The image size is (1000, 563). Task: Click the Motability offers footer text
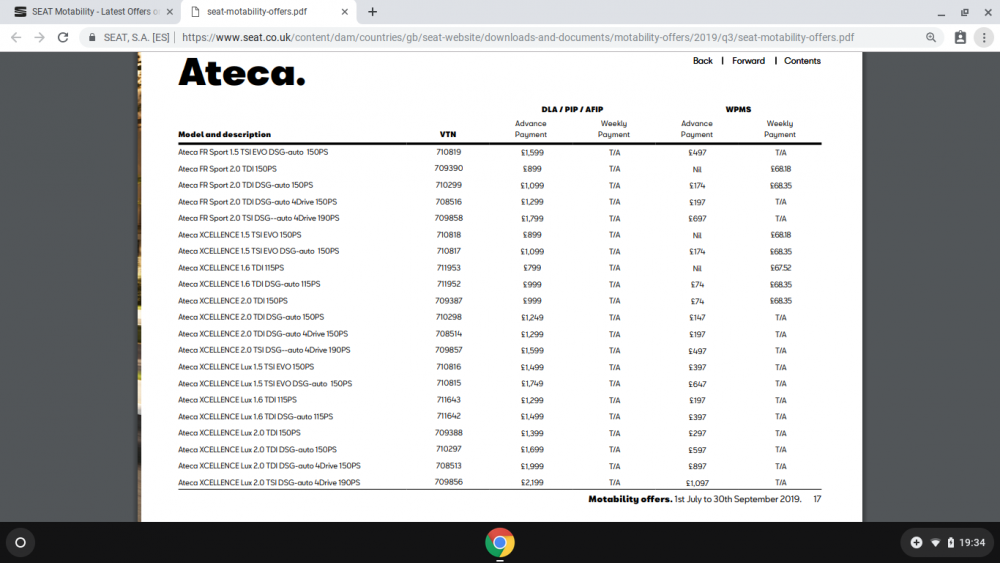pos(695,499)
